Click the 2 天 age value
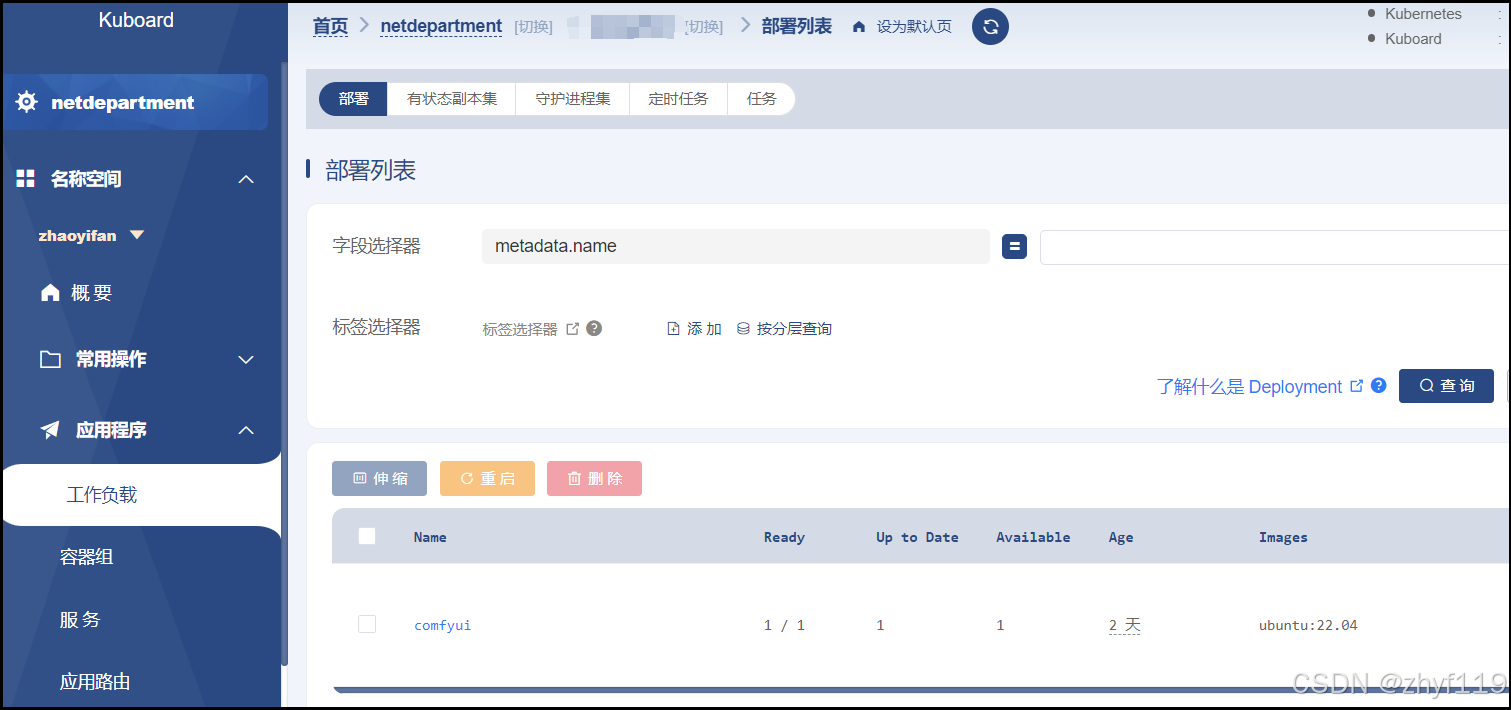Screen dimensions: 1511x710 click(x=1124, y=625)
